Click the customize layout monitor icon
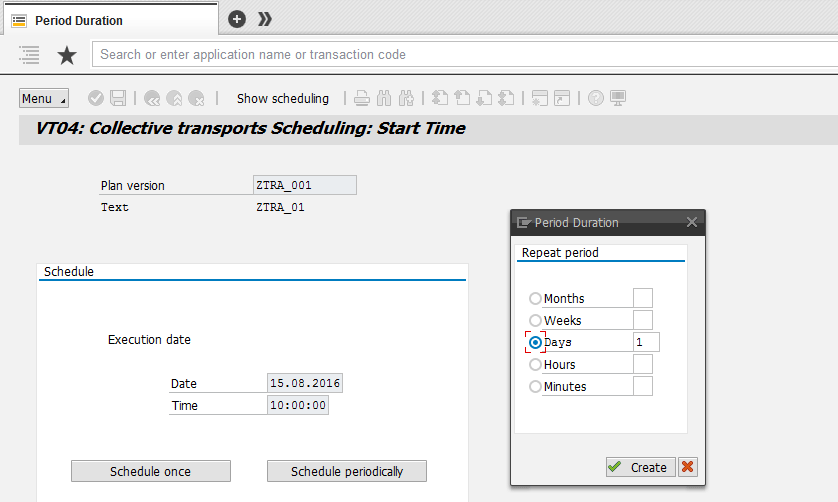This screenshot has width=838, height=502. (619, 98)
